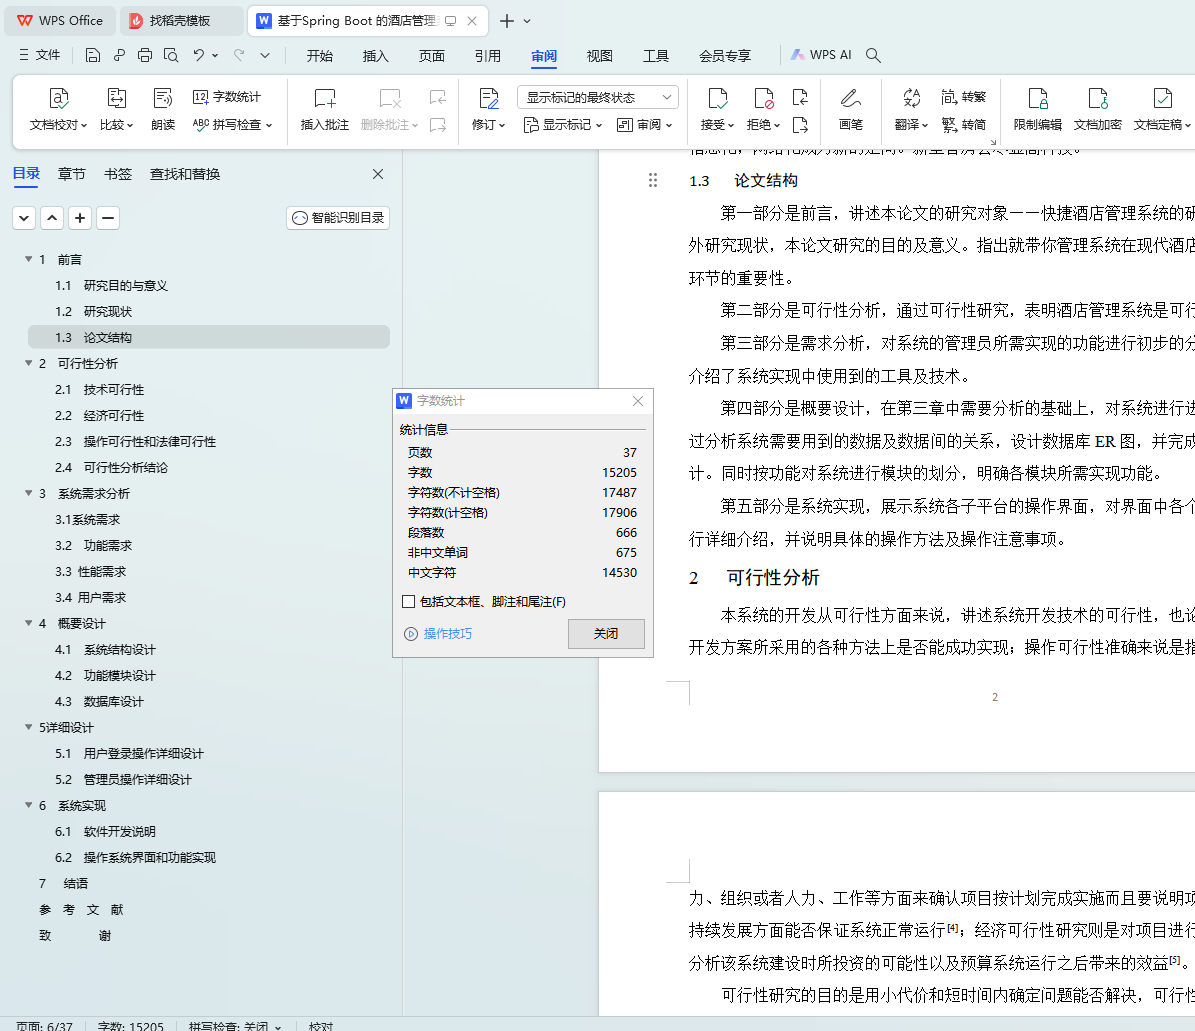Run spell check (拼写检查)
This screenshot has height=1031, width=1195.
tap(232, 124)
